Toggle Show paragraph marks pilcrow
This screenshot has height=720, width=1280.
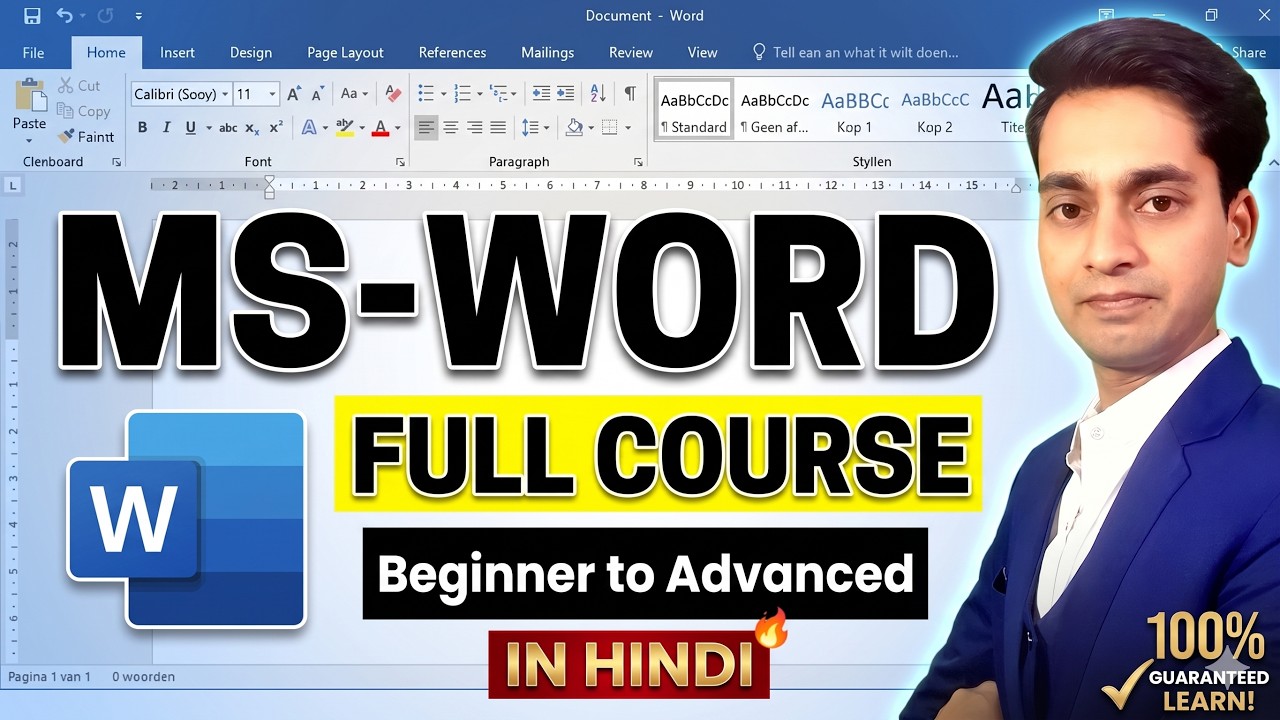pyautogui.click(x=630, y=93)
